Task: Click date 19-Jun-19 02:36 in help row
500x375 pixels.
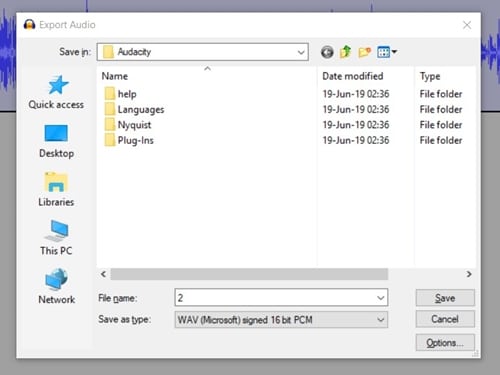Action: pyautogui.click(x=356, y=94)
